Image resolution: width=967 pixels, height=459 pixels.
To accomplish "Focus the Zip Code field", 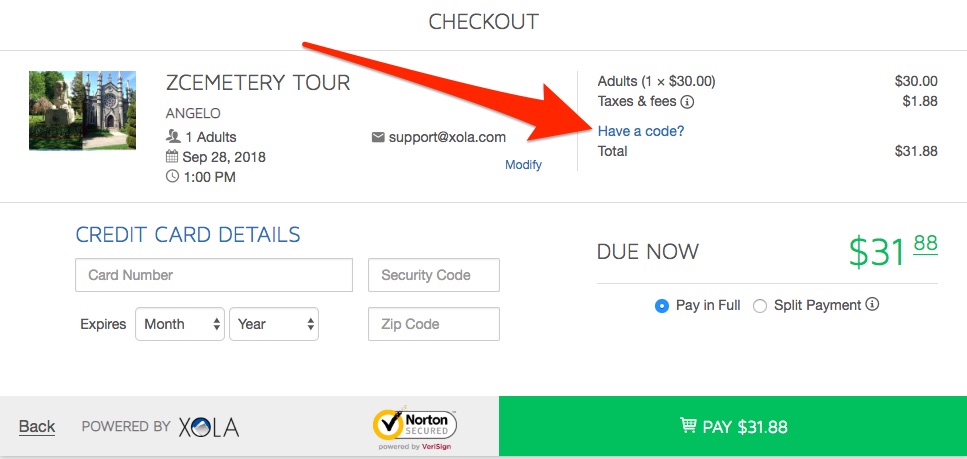I will pos(434,324).
